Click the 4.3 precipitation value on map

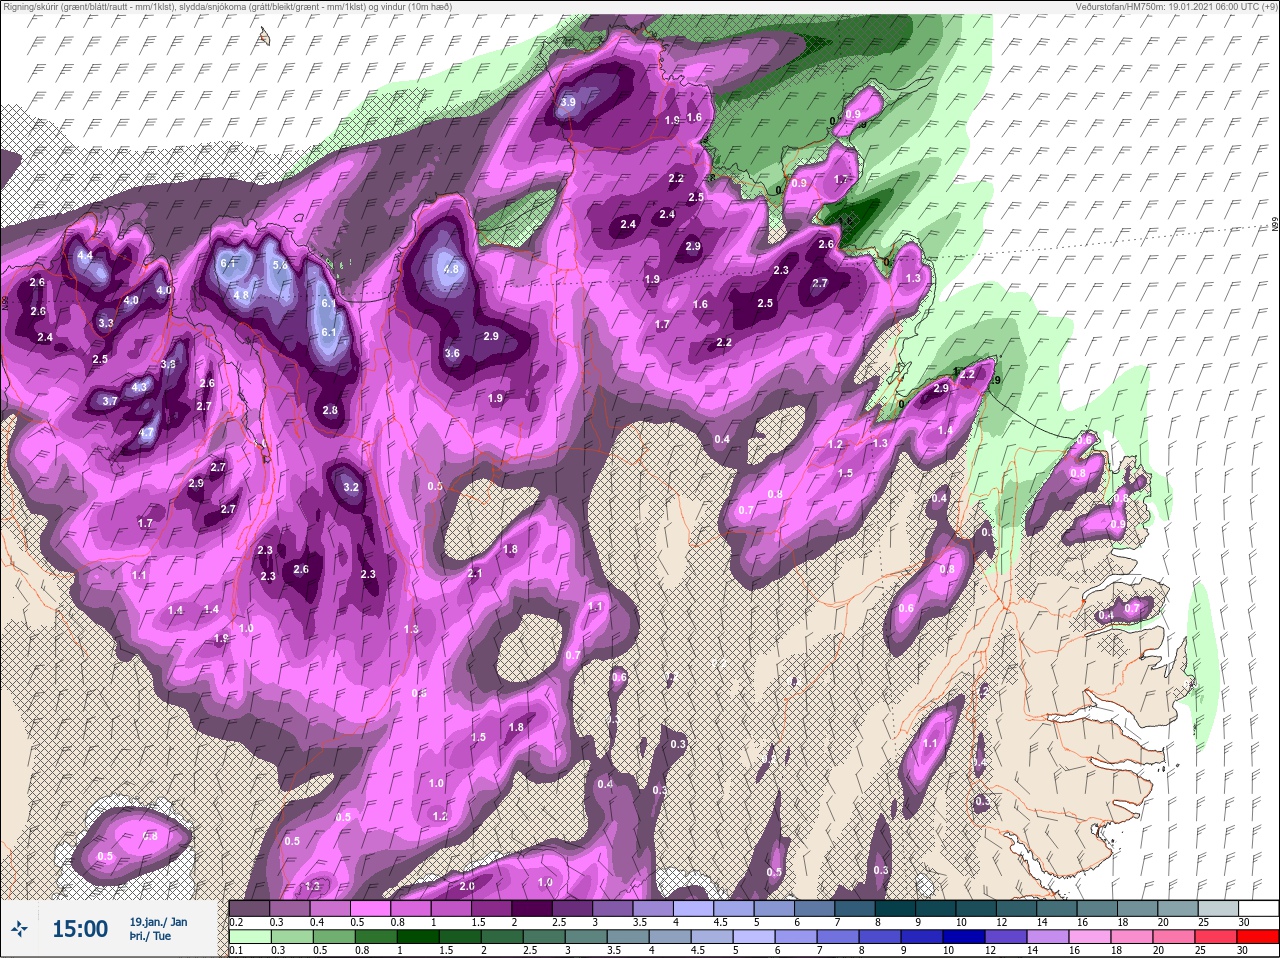139,387
